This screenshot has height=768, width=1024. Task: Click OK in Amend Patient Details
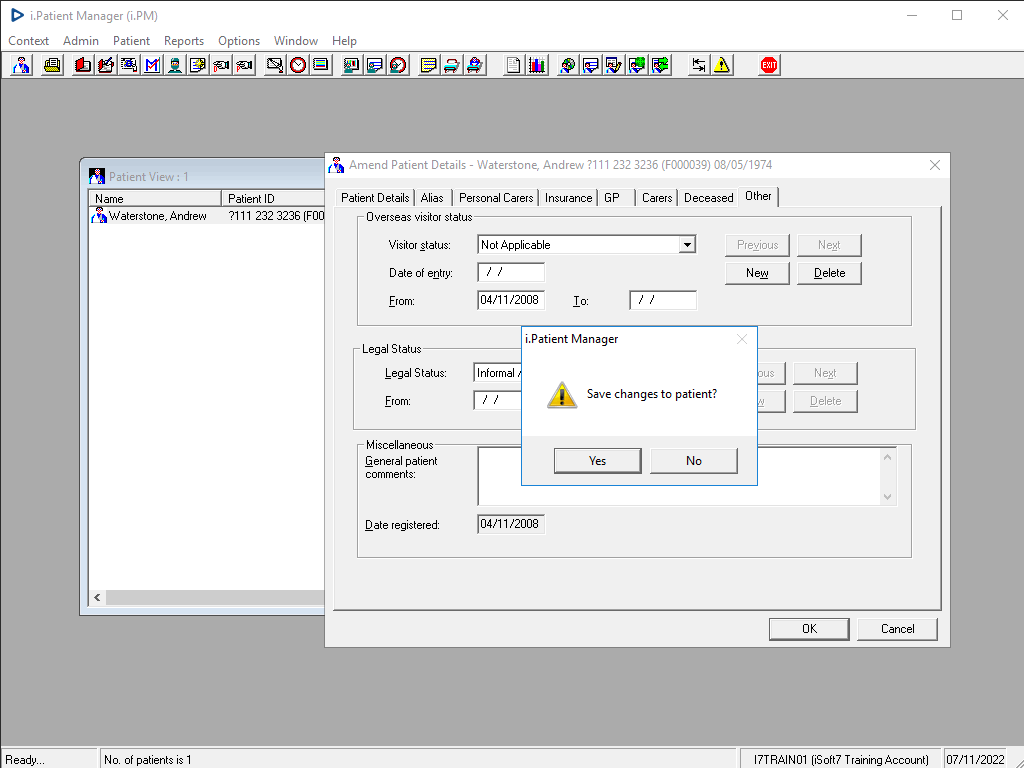[809, 629]
